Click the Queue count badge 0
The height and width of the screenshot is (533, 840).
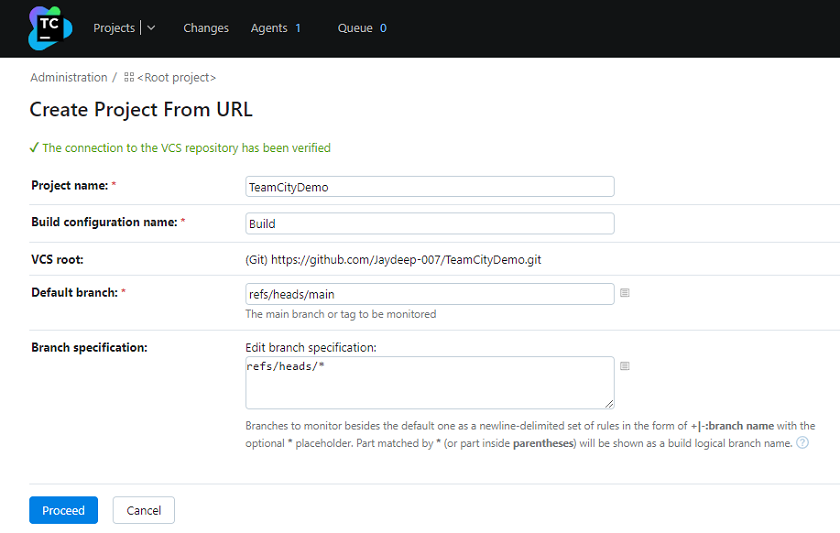[383, 28]
